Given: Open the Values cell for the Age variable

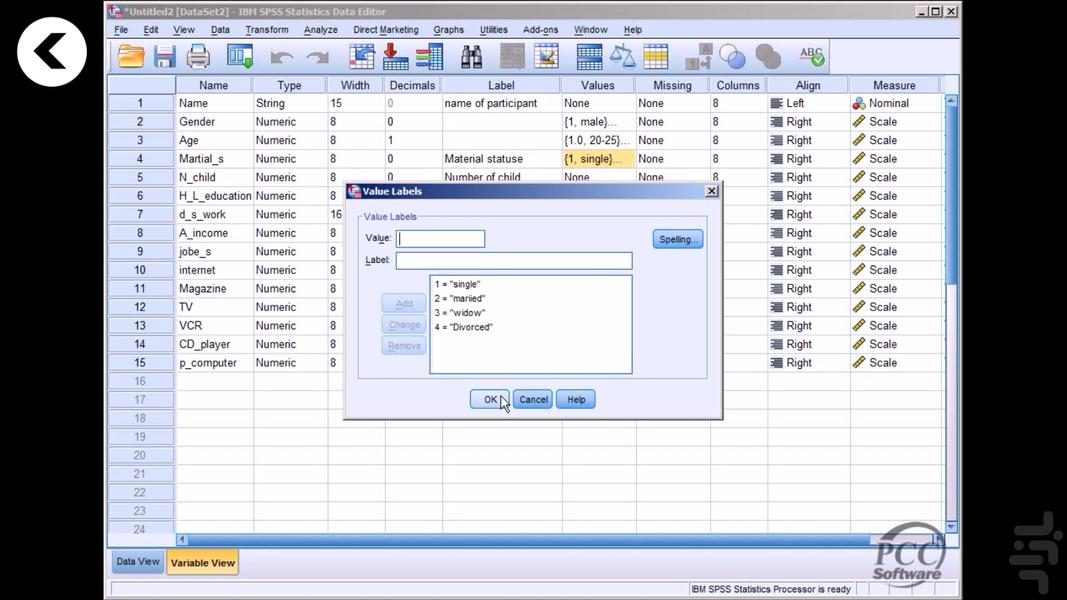Looking at the screenshot, I should (x=597, y=140).
